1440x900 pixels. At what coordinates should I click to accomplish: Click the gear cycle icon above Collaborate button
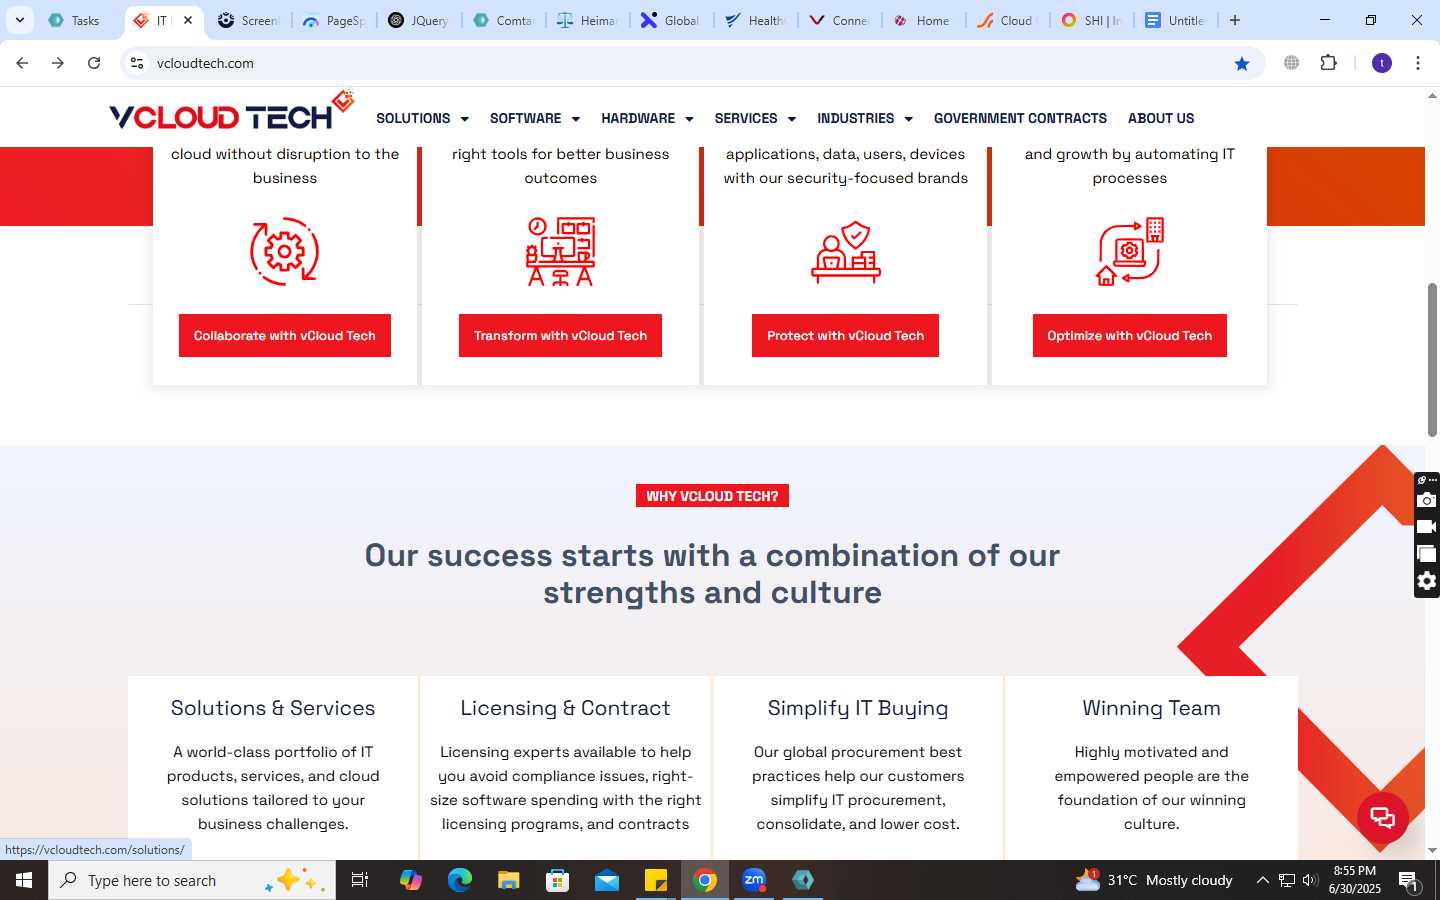(x=284, y=251)
